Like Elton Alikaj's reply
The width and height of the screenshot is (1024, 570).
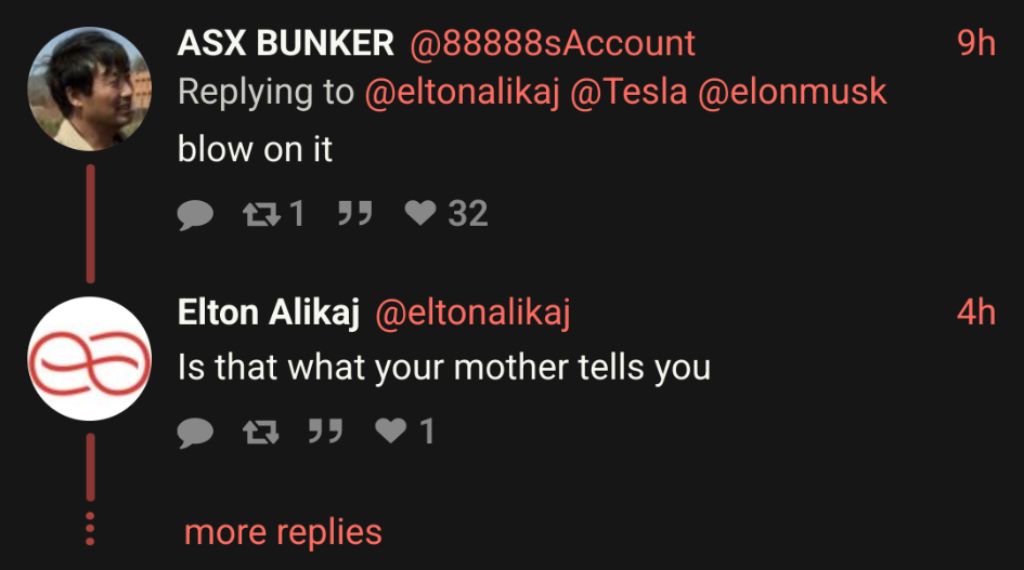point(389,432)
